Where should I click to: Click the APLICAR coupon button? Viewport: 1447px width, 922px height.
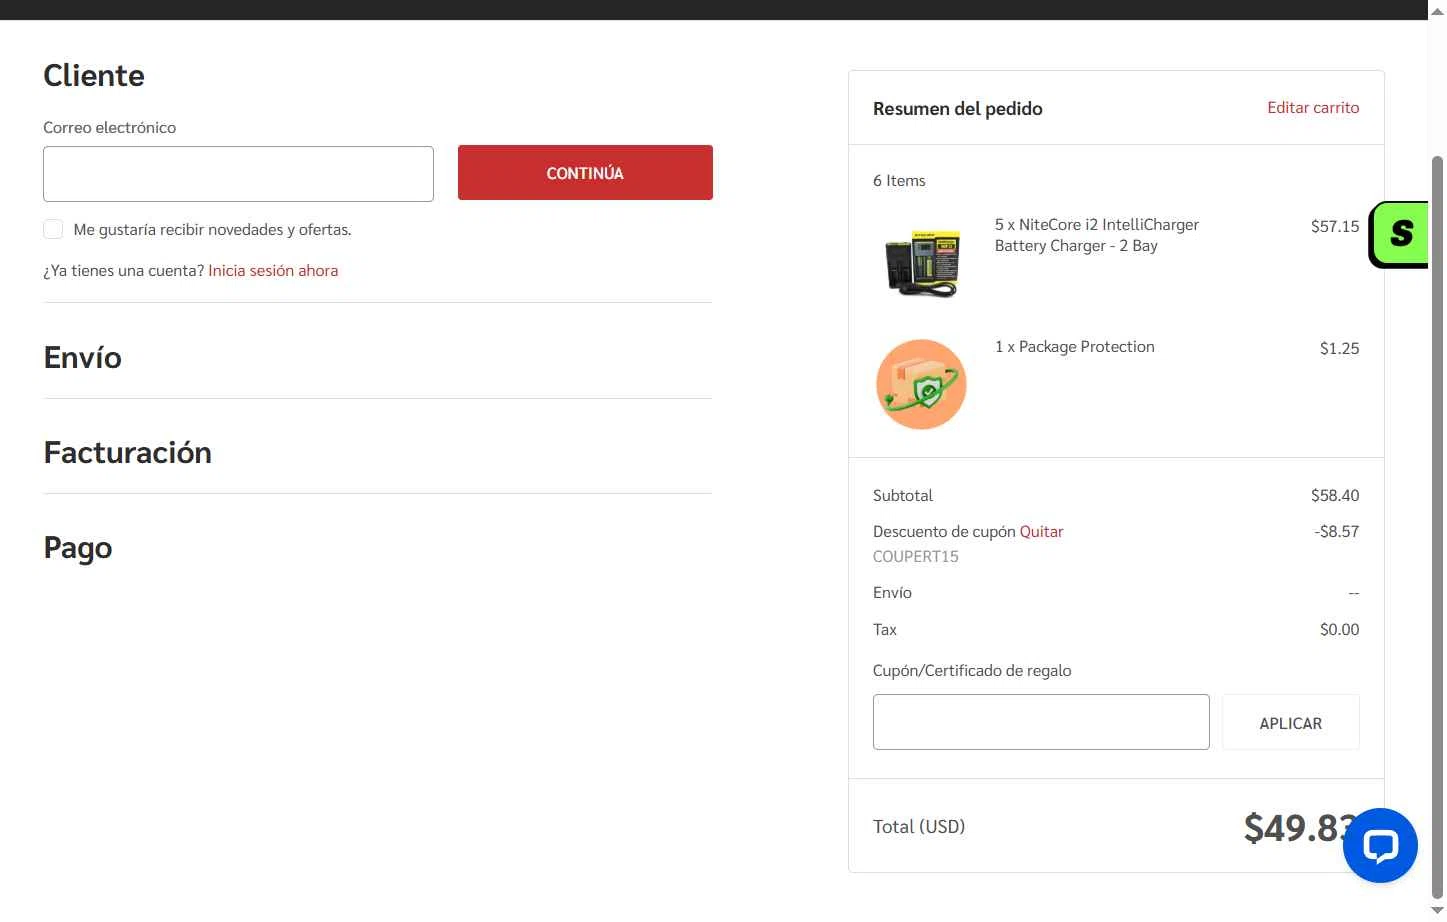(x=1290, y=723)
